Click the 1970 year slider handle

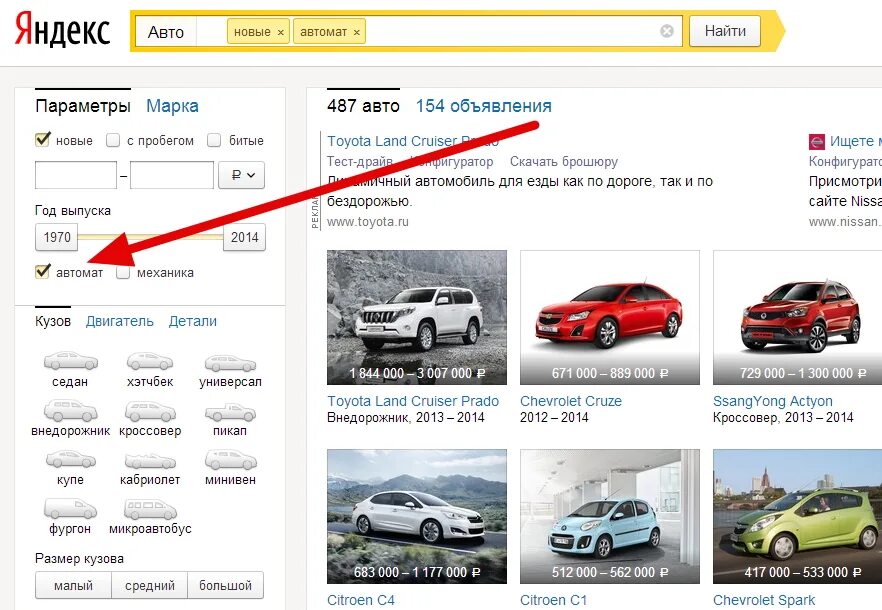57,237
